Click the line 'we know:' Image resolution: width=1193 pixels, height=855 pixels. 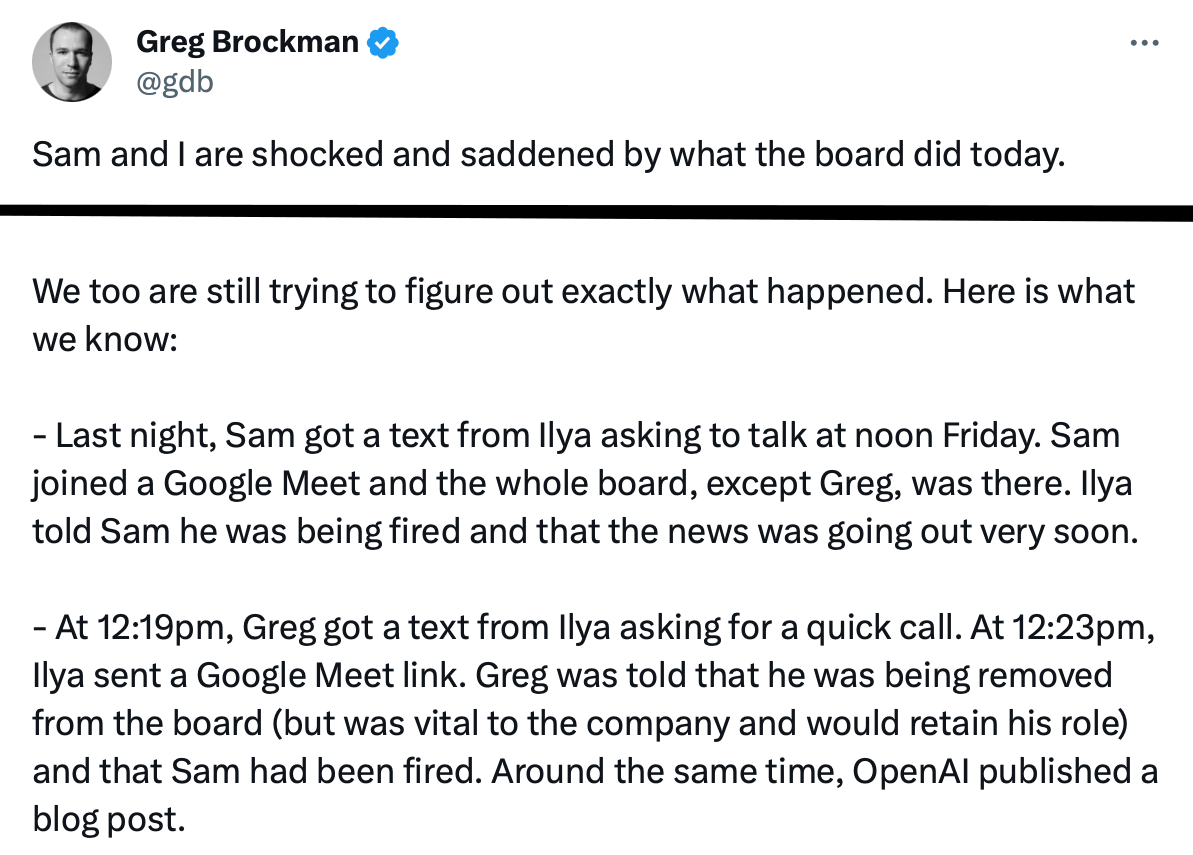(x=105, y=339)
